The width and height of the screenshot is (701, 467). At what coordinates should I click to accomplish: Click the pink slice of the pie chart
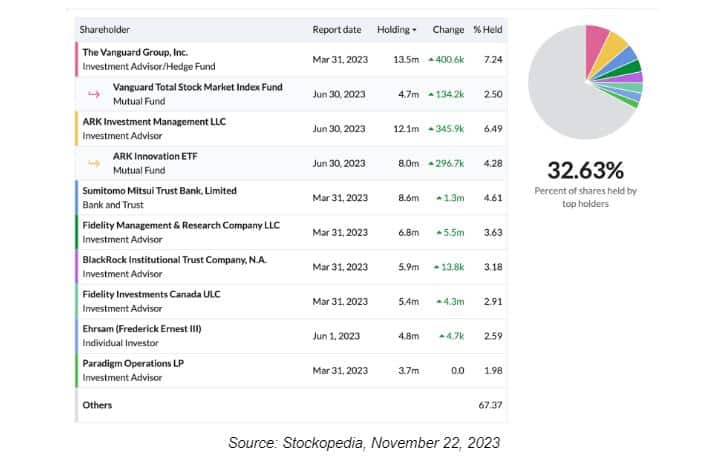pos(597,43)
